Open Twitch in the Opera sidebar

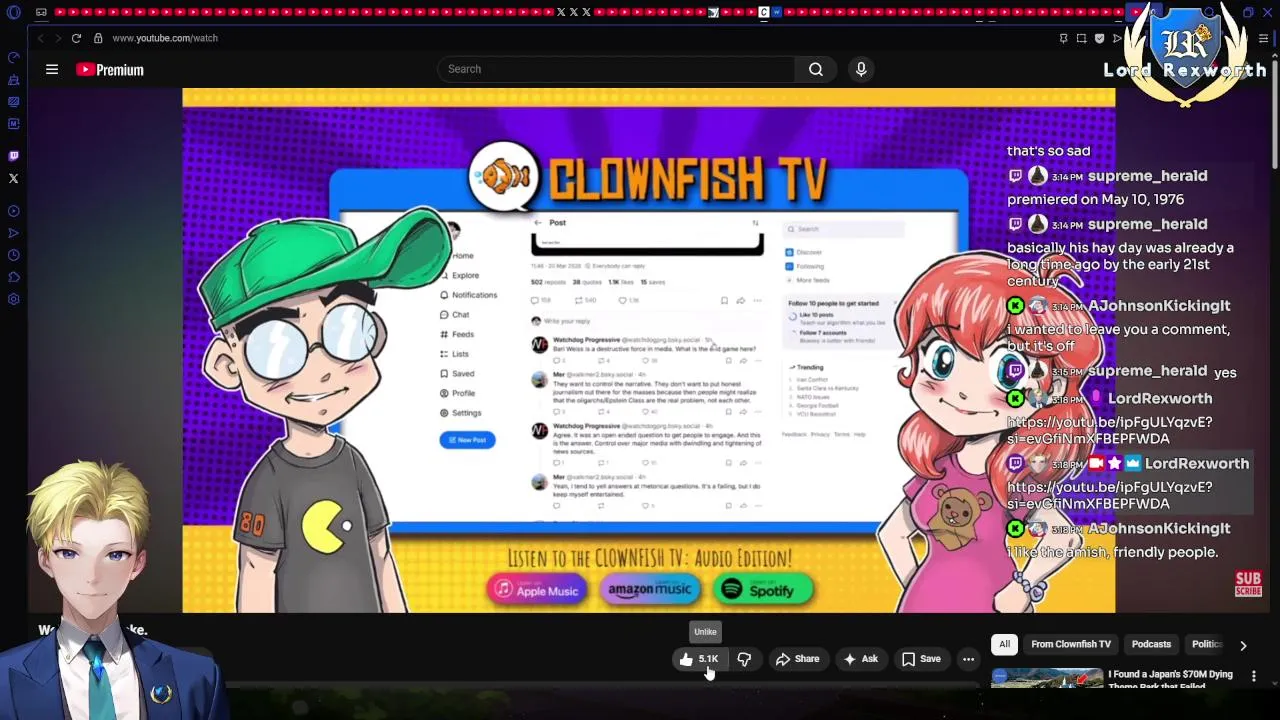point(14,156)
